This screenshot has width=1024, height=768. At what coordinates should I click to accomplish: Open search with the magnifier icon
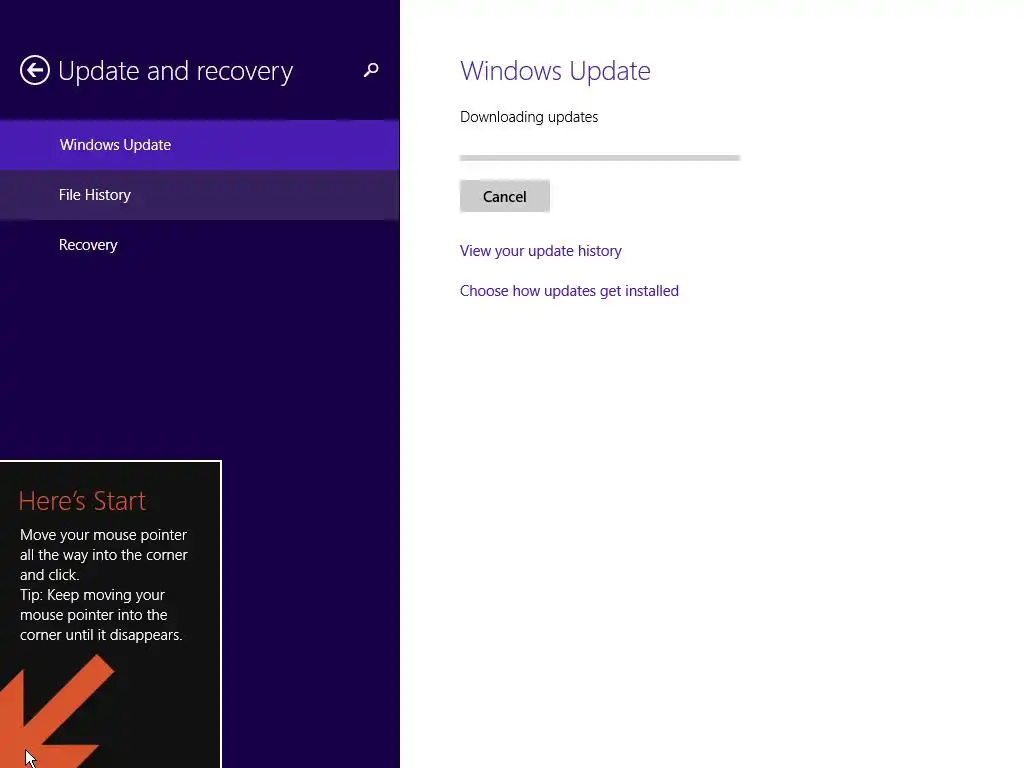point(371,70)
